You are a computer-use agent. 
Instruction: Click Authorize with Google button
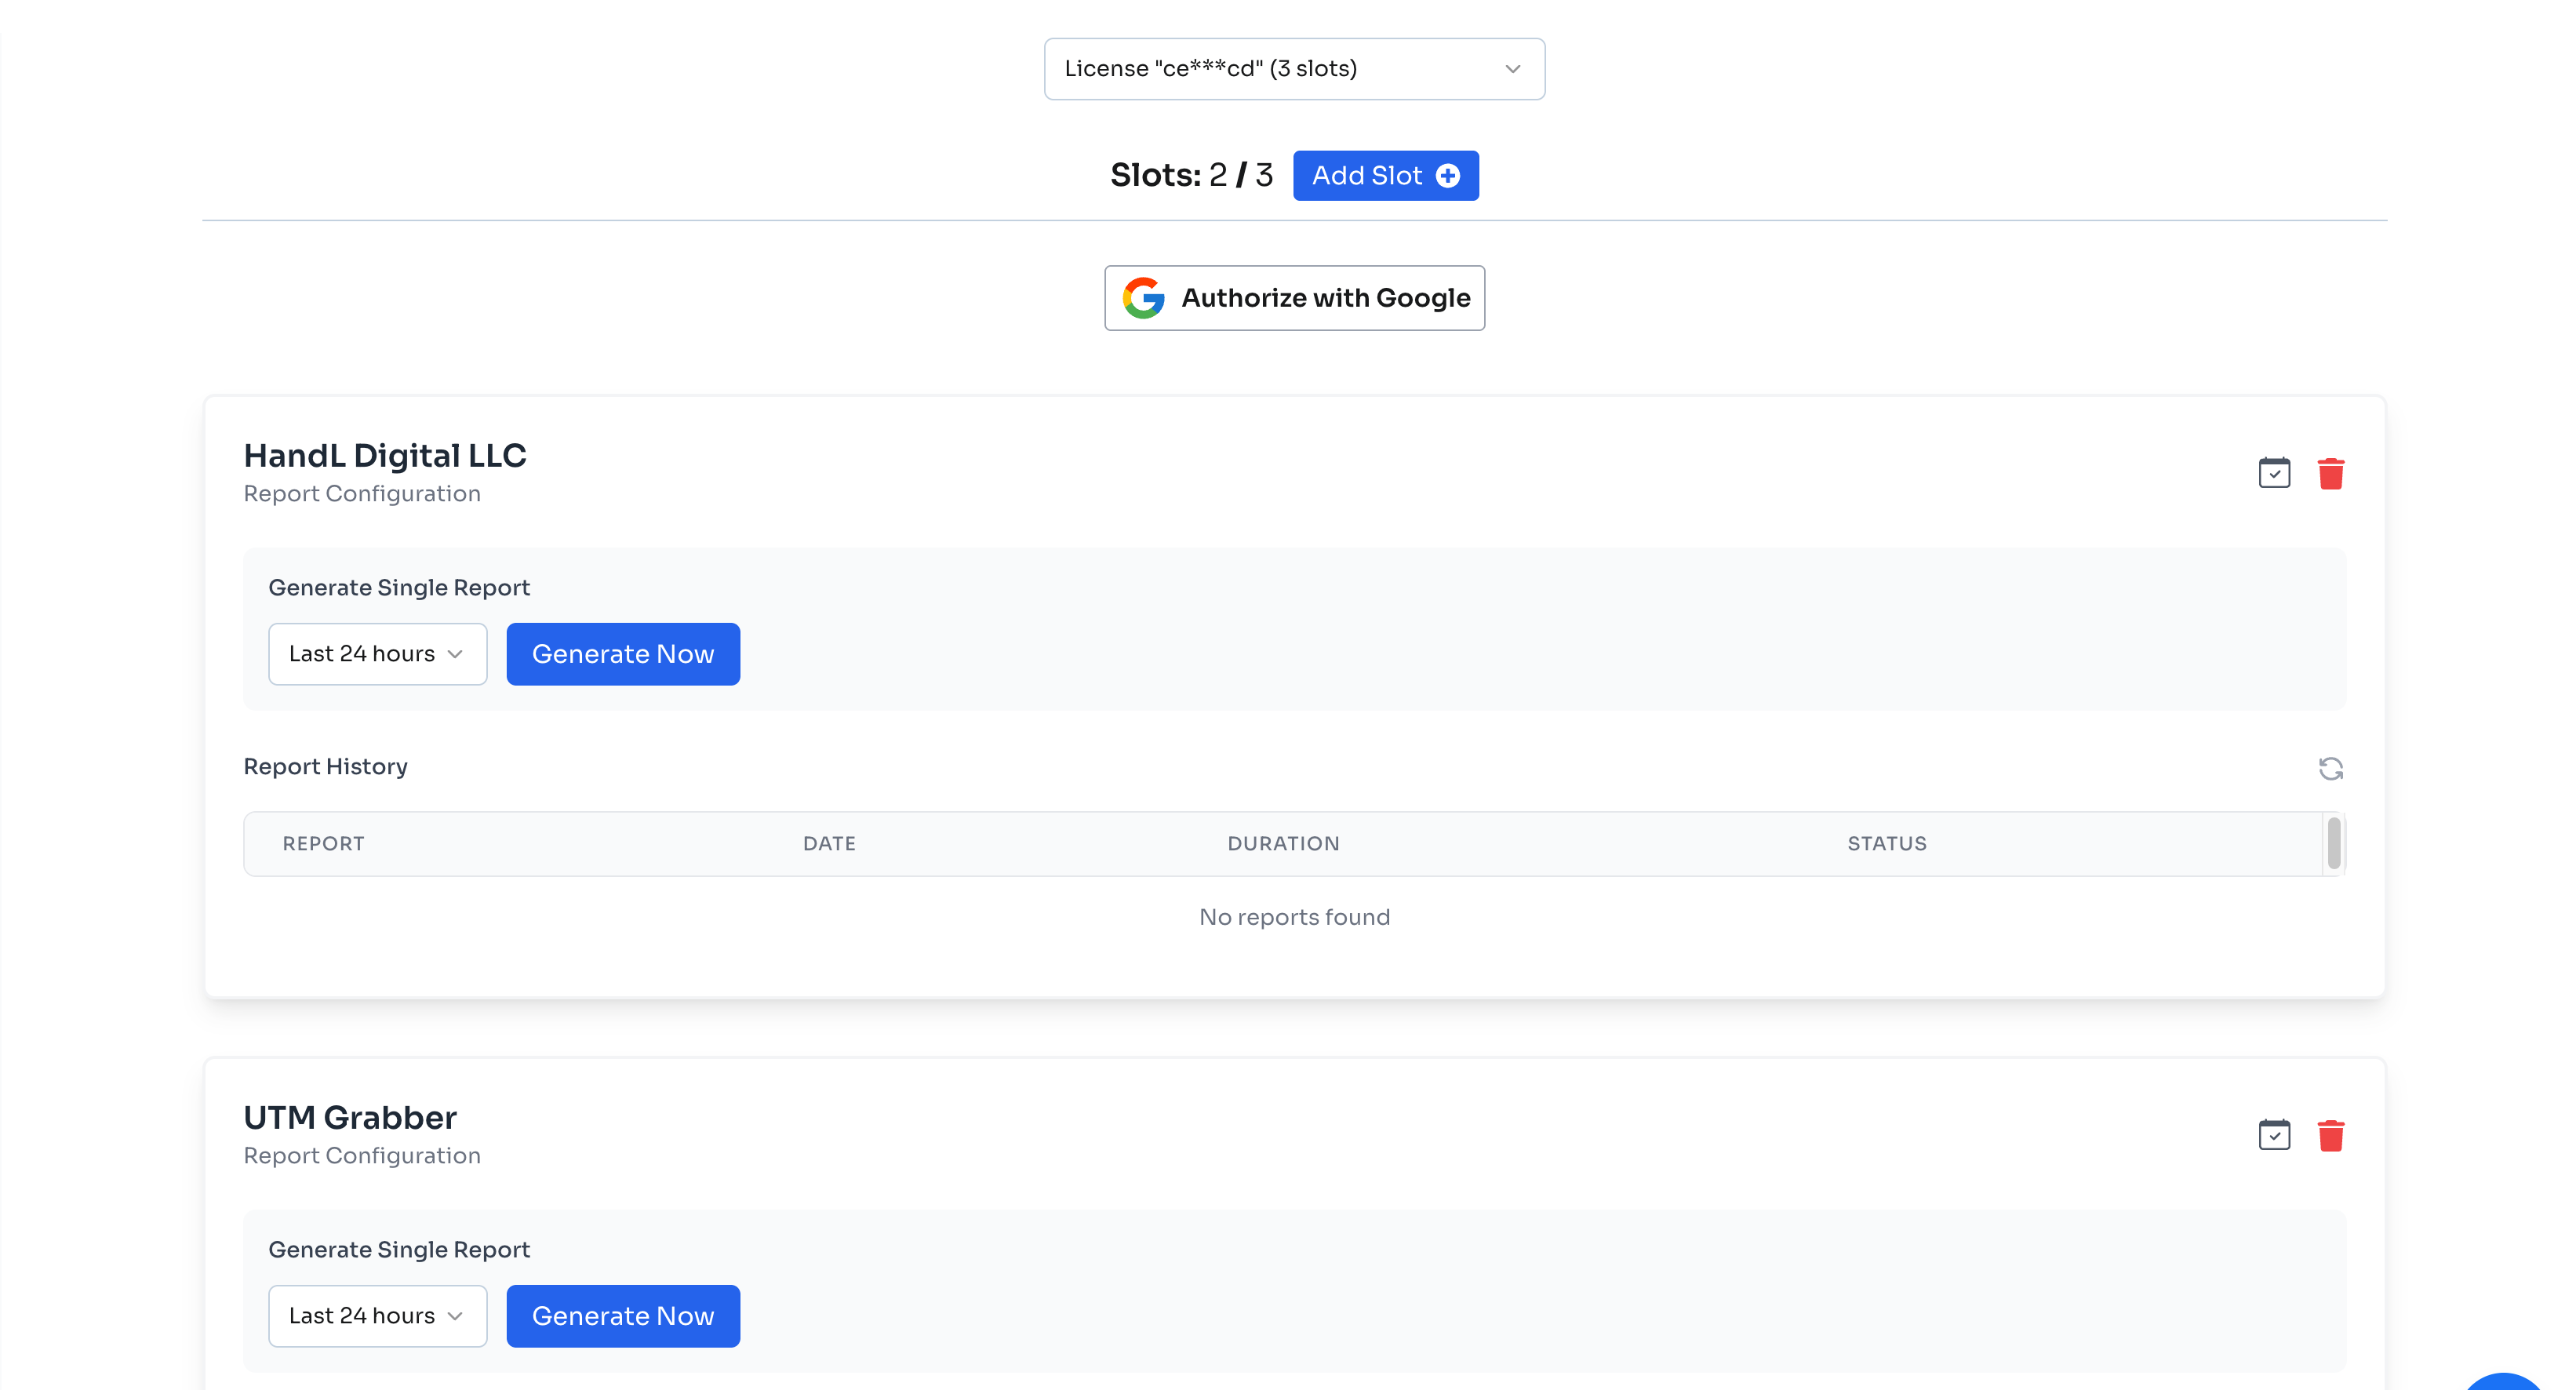click(x=1294, y=298)
